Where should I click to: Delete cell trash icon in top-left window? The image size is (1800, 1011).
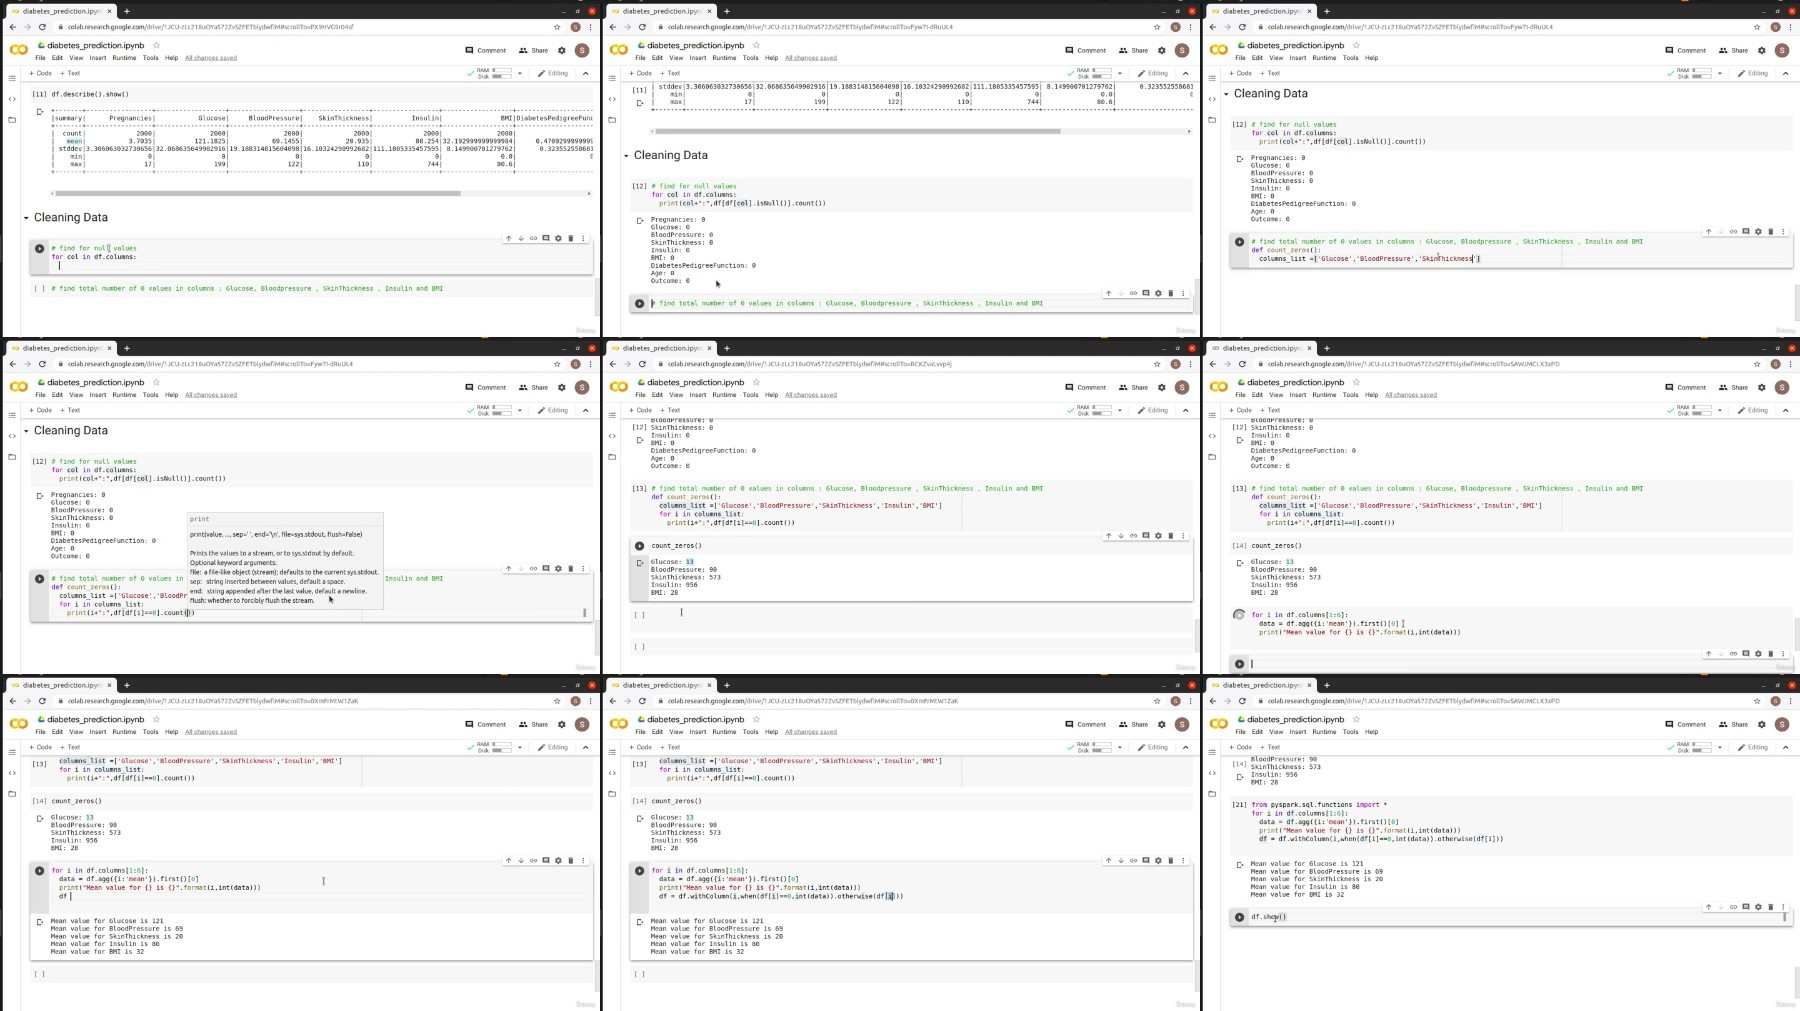click(x=571, y=238)
